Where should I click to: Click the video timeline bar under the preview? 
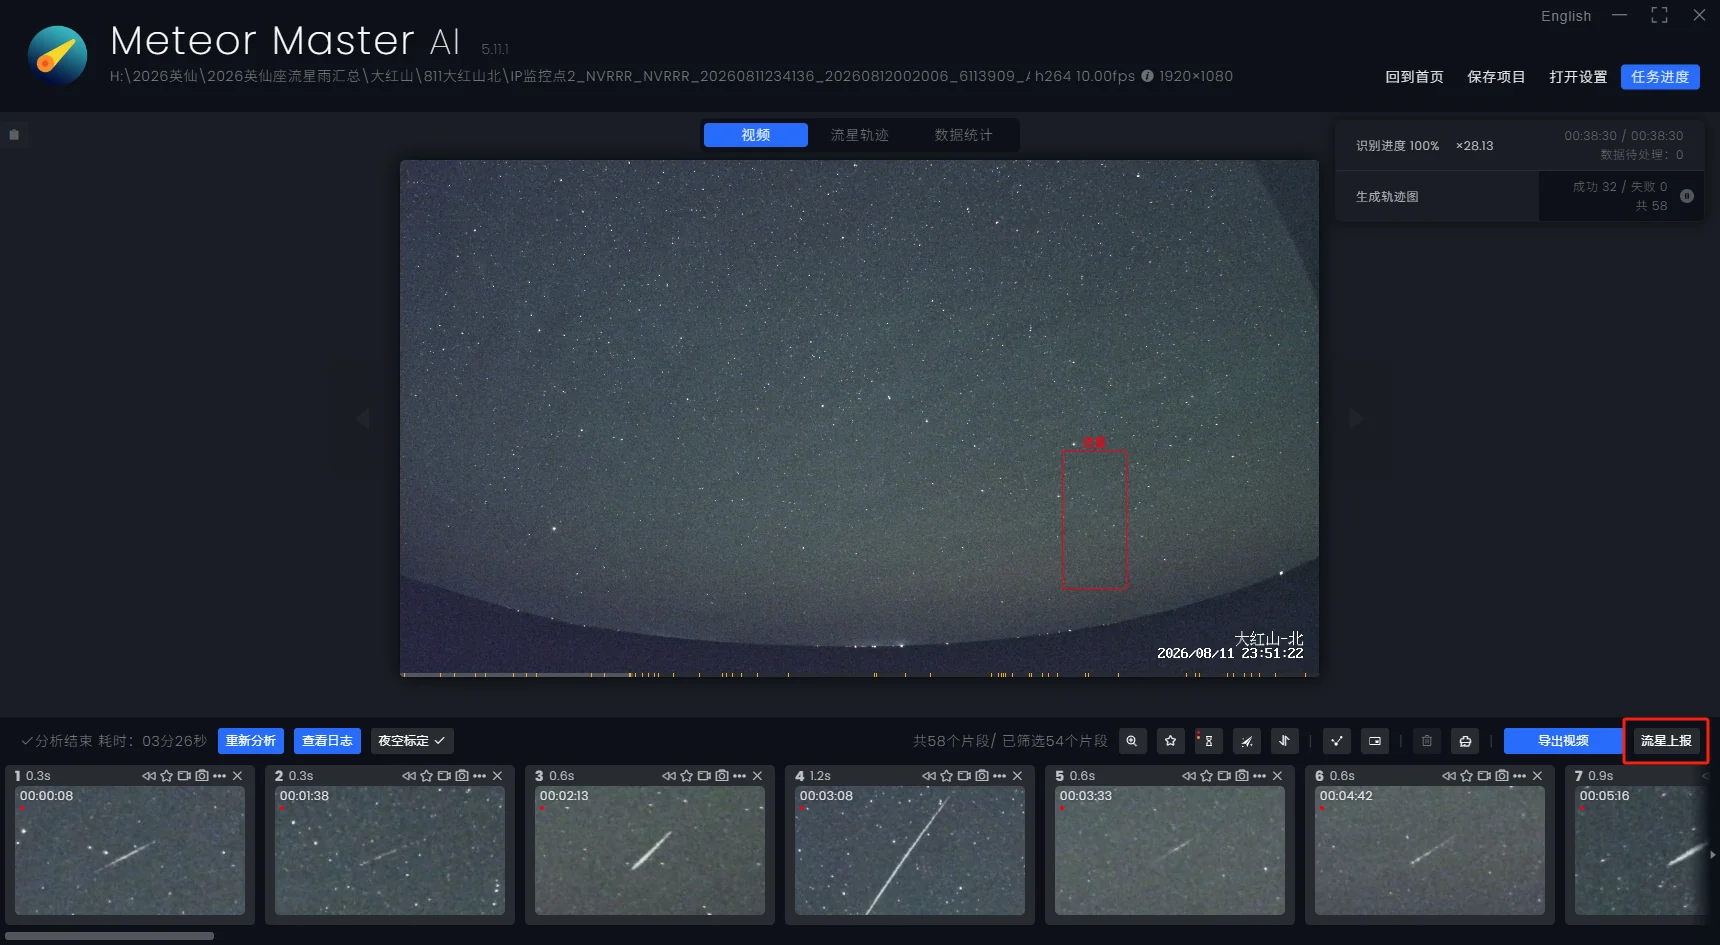(x=859, y=675)
